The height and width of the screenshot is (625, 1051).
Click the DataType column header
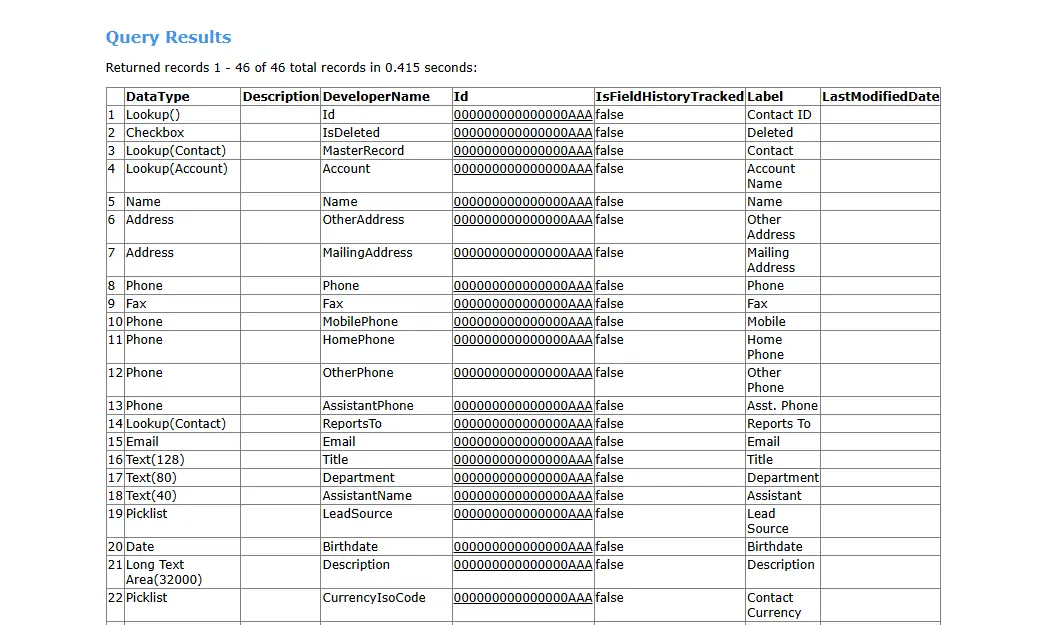(x=157, y=97)
